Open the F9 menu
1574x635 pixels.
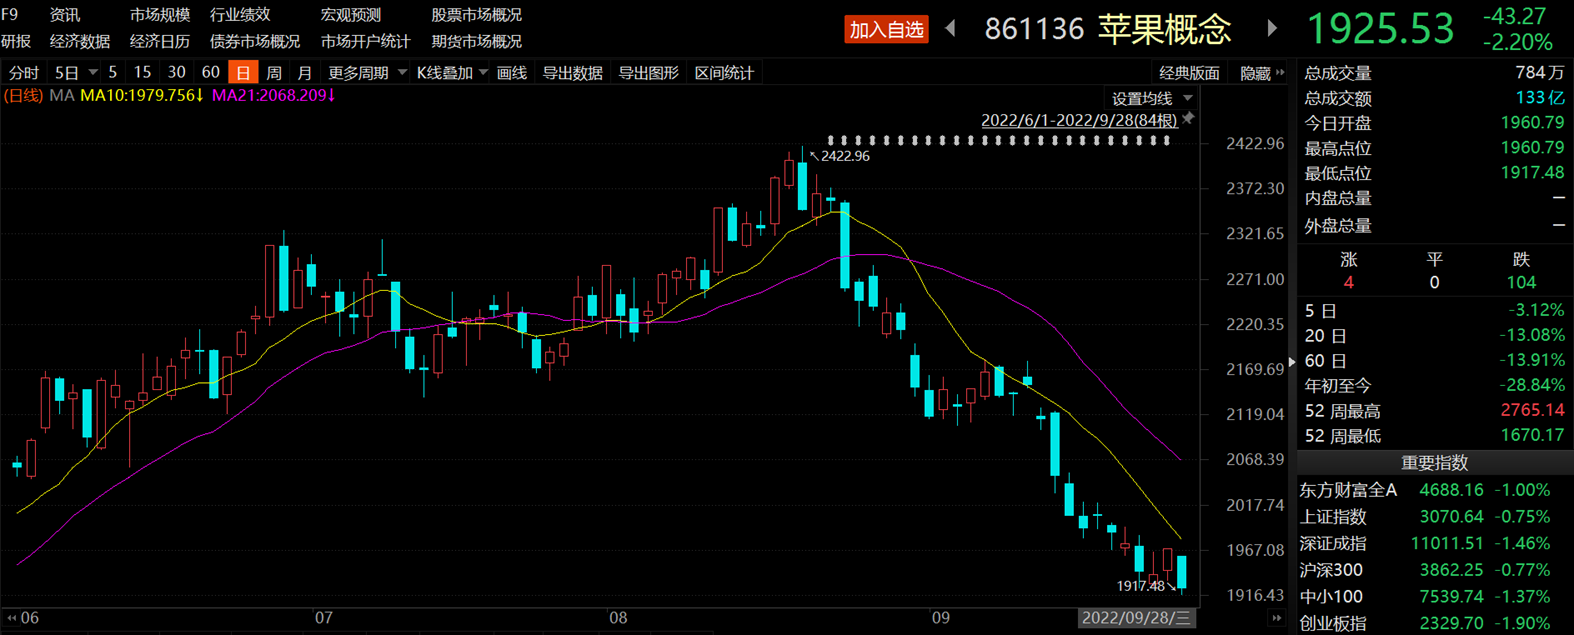point(10,15)
